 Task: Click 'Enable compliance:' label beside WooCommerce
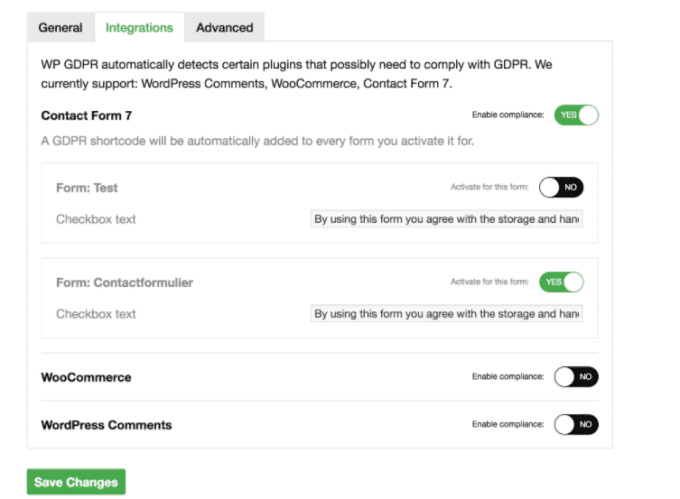tap(508, 377)
